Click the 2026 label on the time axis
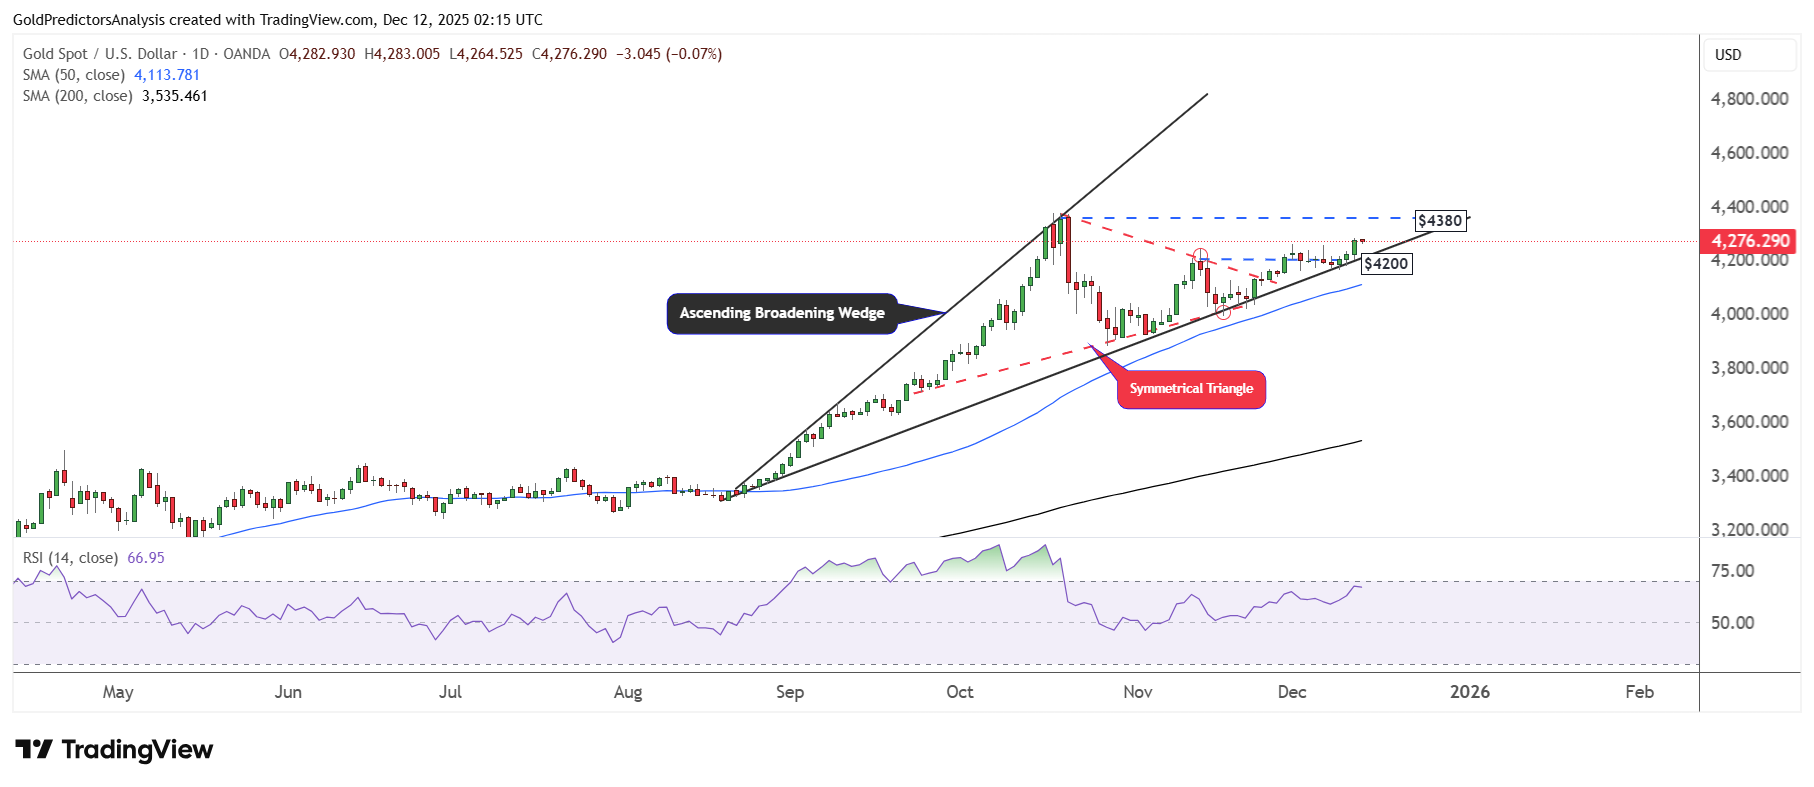Image resolution: width=1814 pixels, height=787 pixels. pyautogui.click(x=1469, y=692)
